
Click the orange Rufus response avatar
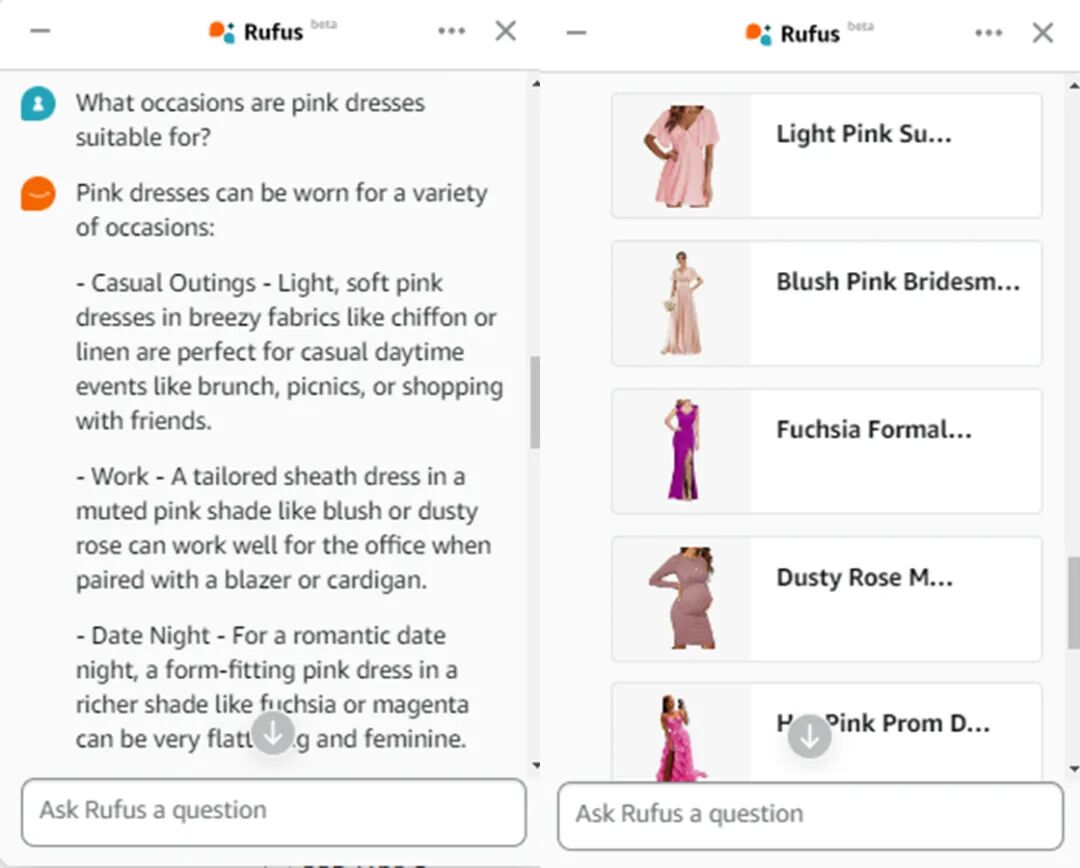38,194
